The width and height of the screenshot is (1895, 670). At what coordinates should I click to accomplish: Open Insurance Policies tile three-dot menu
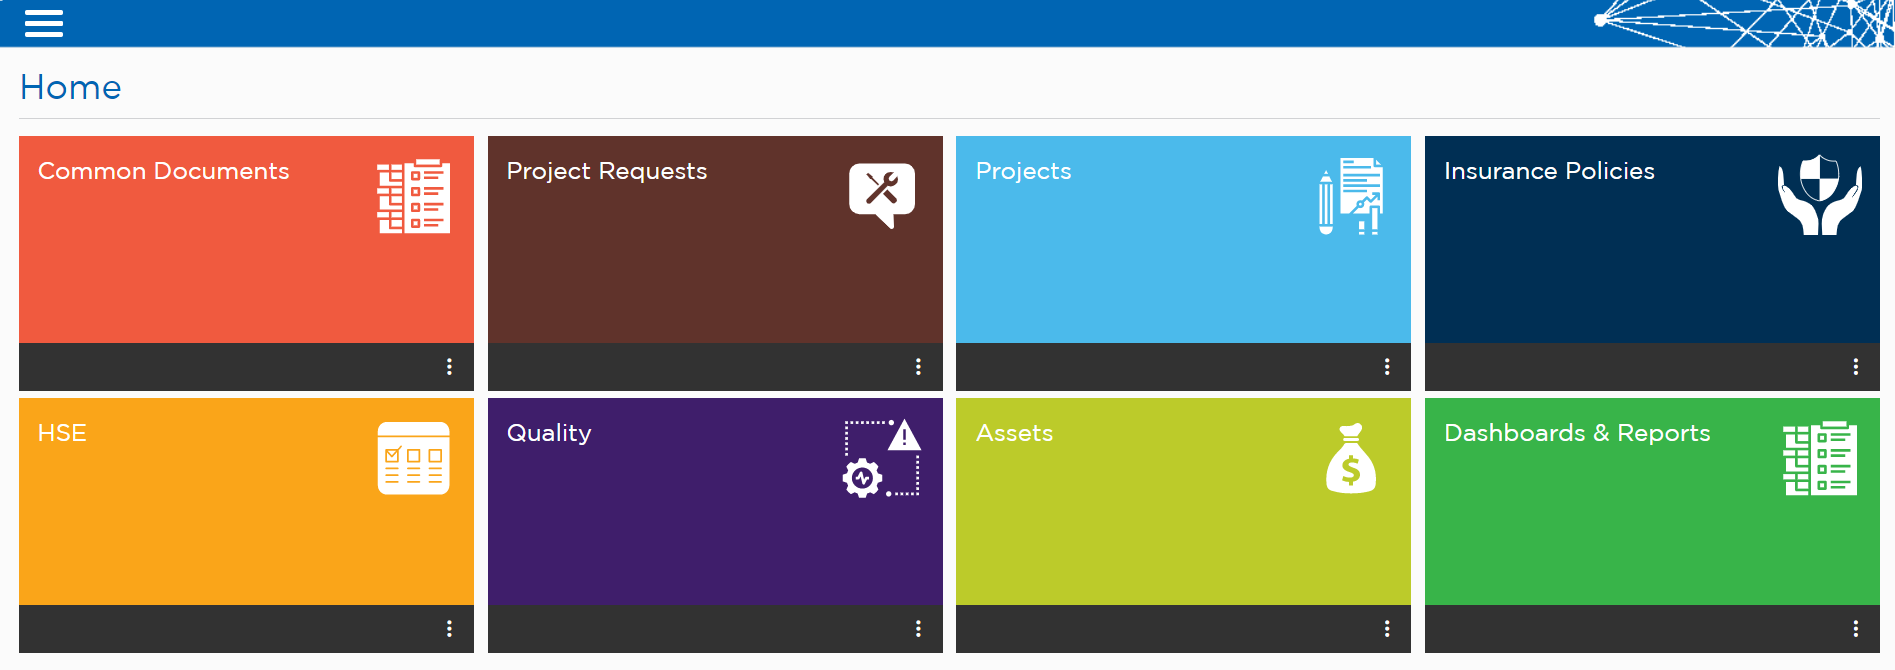[1856, 367]
